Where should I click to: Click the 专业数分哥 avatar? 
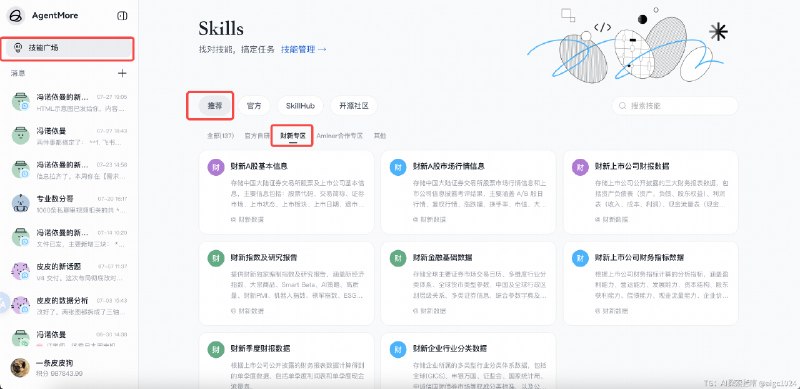(x=20, y=203)
